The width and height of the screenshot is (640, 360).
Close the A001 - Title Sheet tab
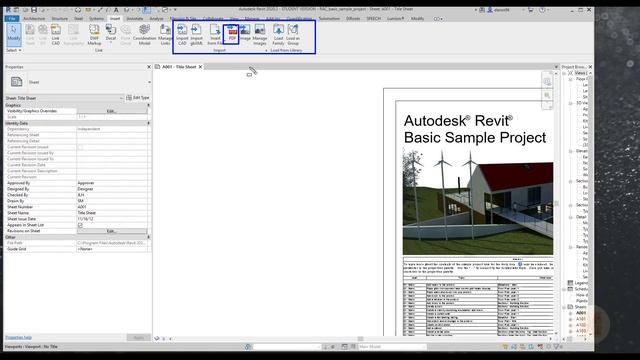(x=200, y=67)
